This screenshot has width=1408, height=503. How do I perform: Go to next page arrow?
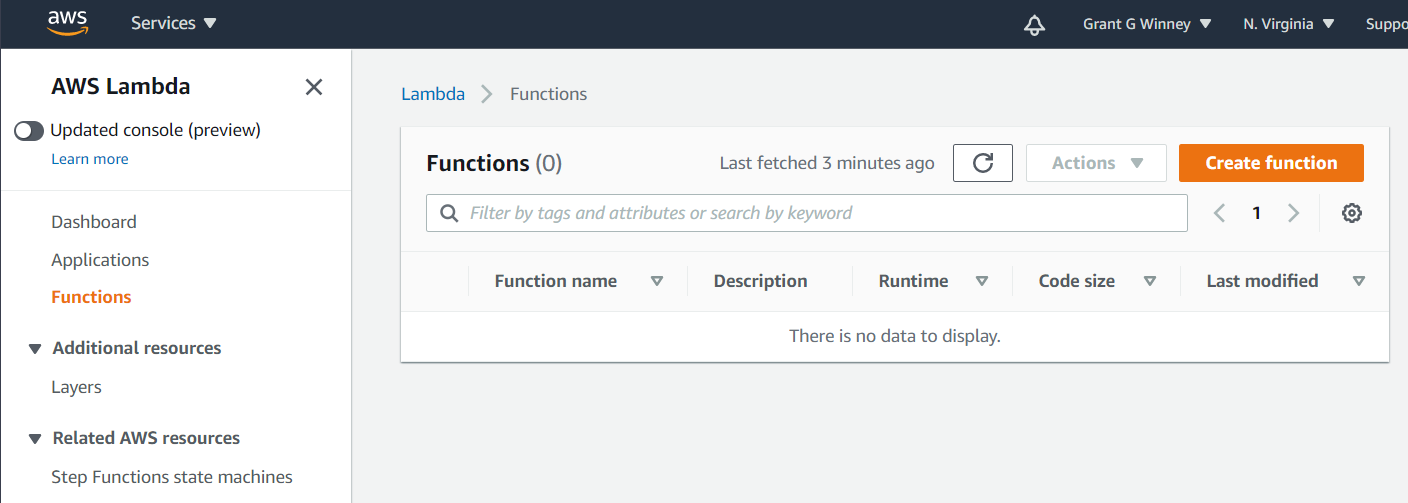point(1293,213)
